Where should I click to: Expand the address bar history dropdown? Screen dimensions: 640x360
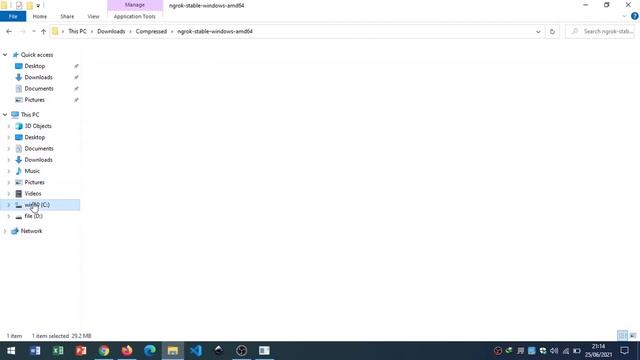tap(538, 31)
